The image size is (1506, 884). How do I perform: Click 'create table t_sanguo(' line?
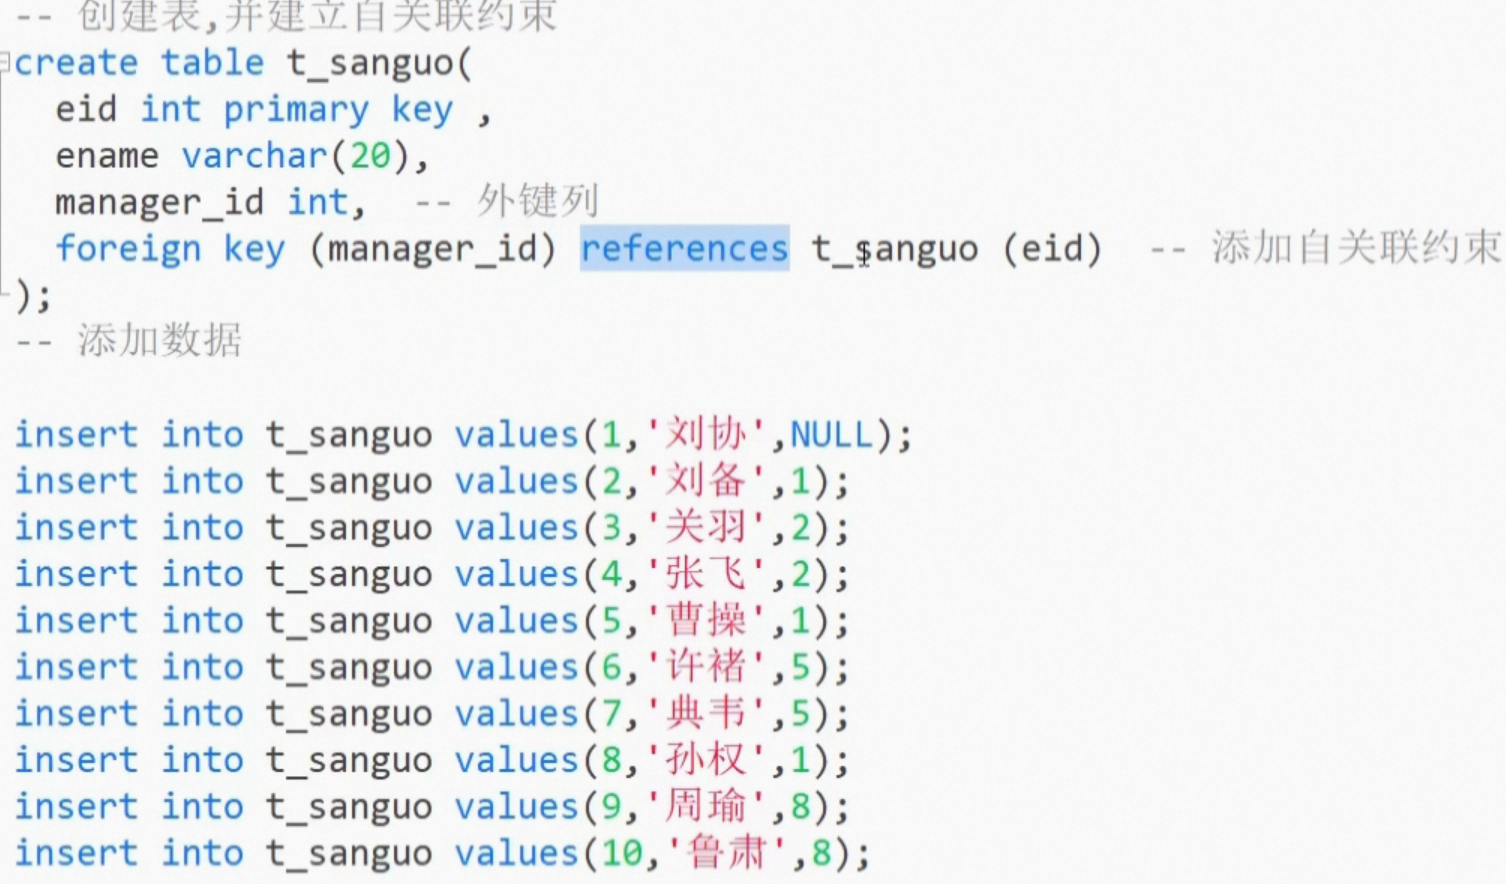(x=243, y=63)
